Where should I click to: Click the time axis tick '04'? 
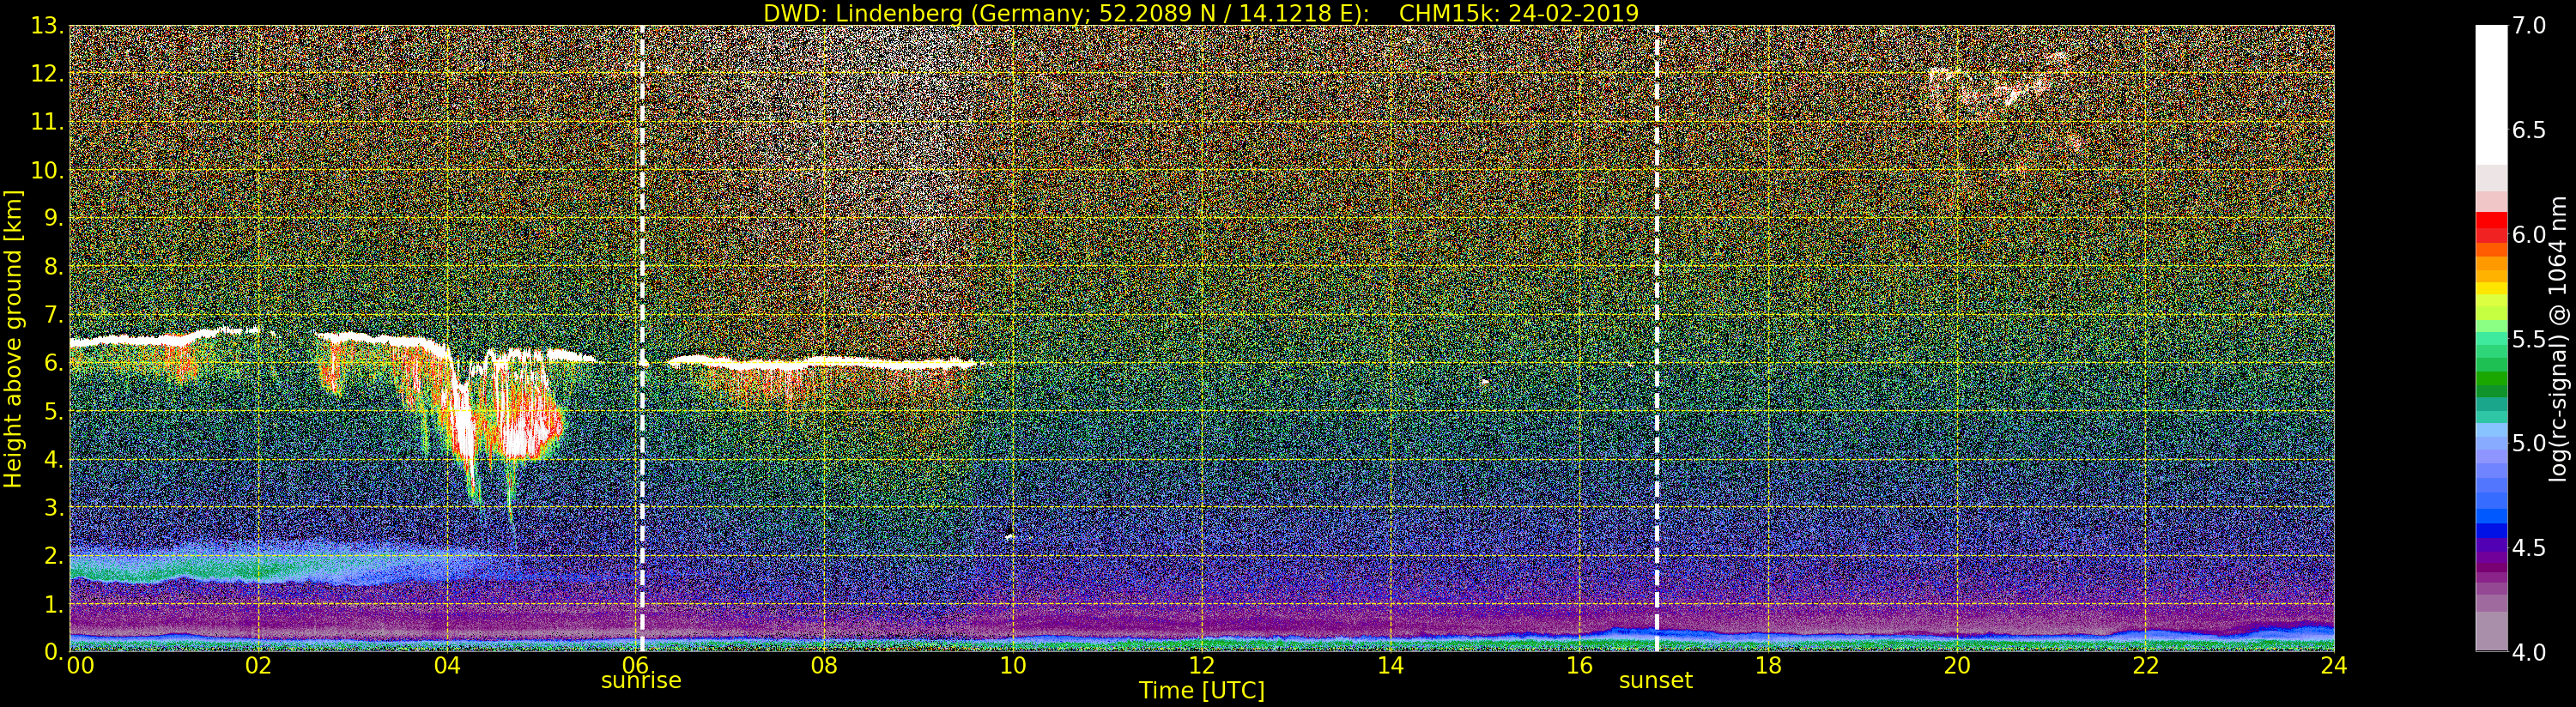(447, 666)
